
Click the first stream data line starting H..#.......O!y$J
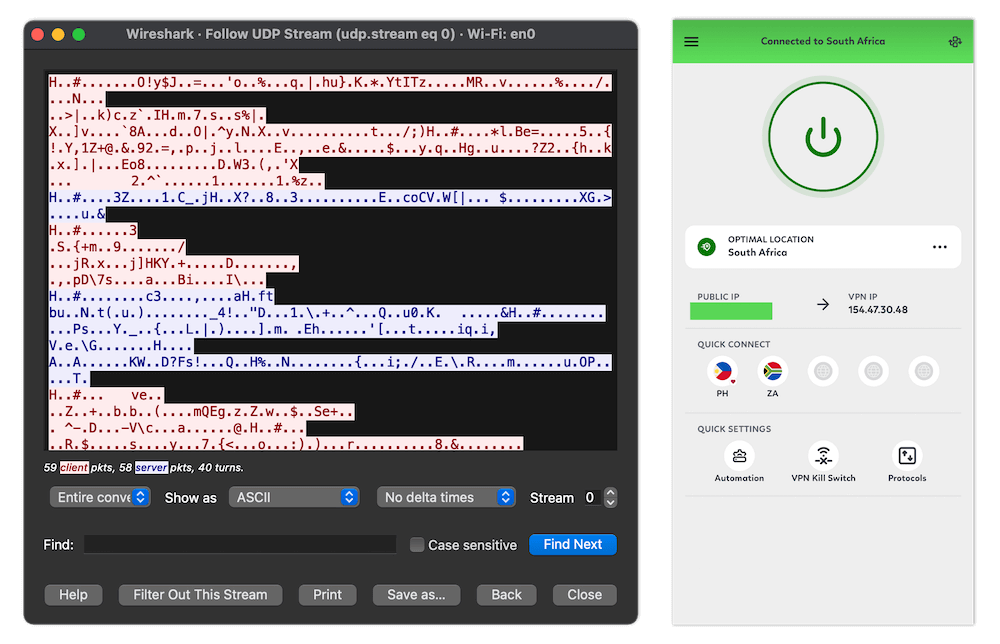point(330,82)
